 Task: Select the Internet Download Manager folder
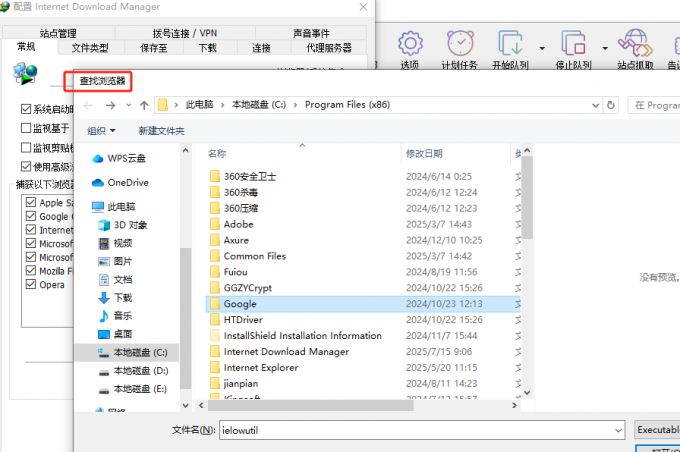[363, 351]
